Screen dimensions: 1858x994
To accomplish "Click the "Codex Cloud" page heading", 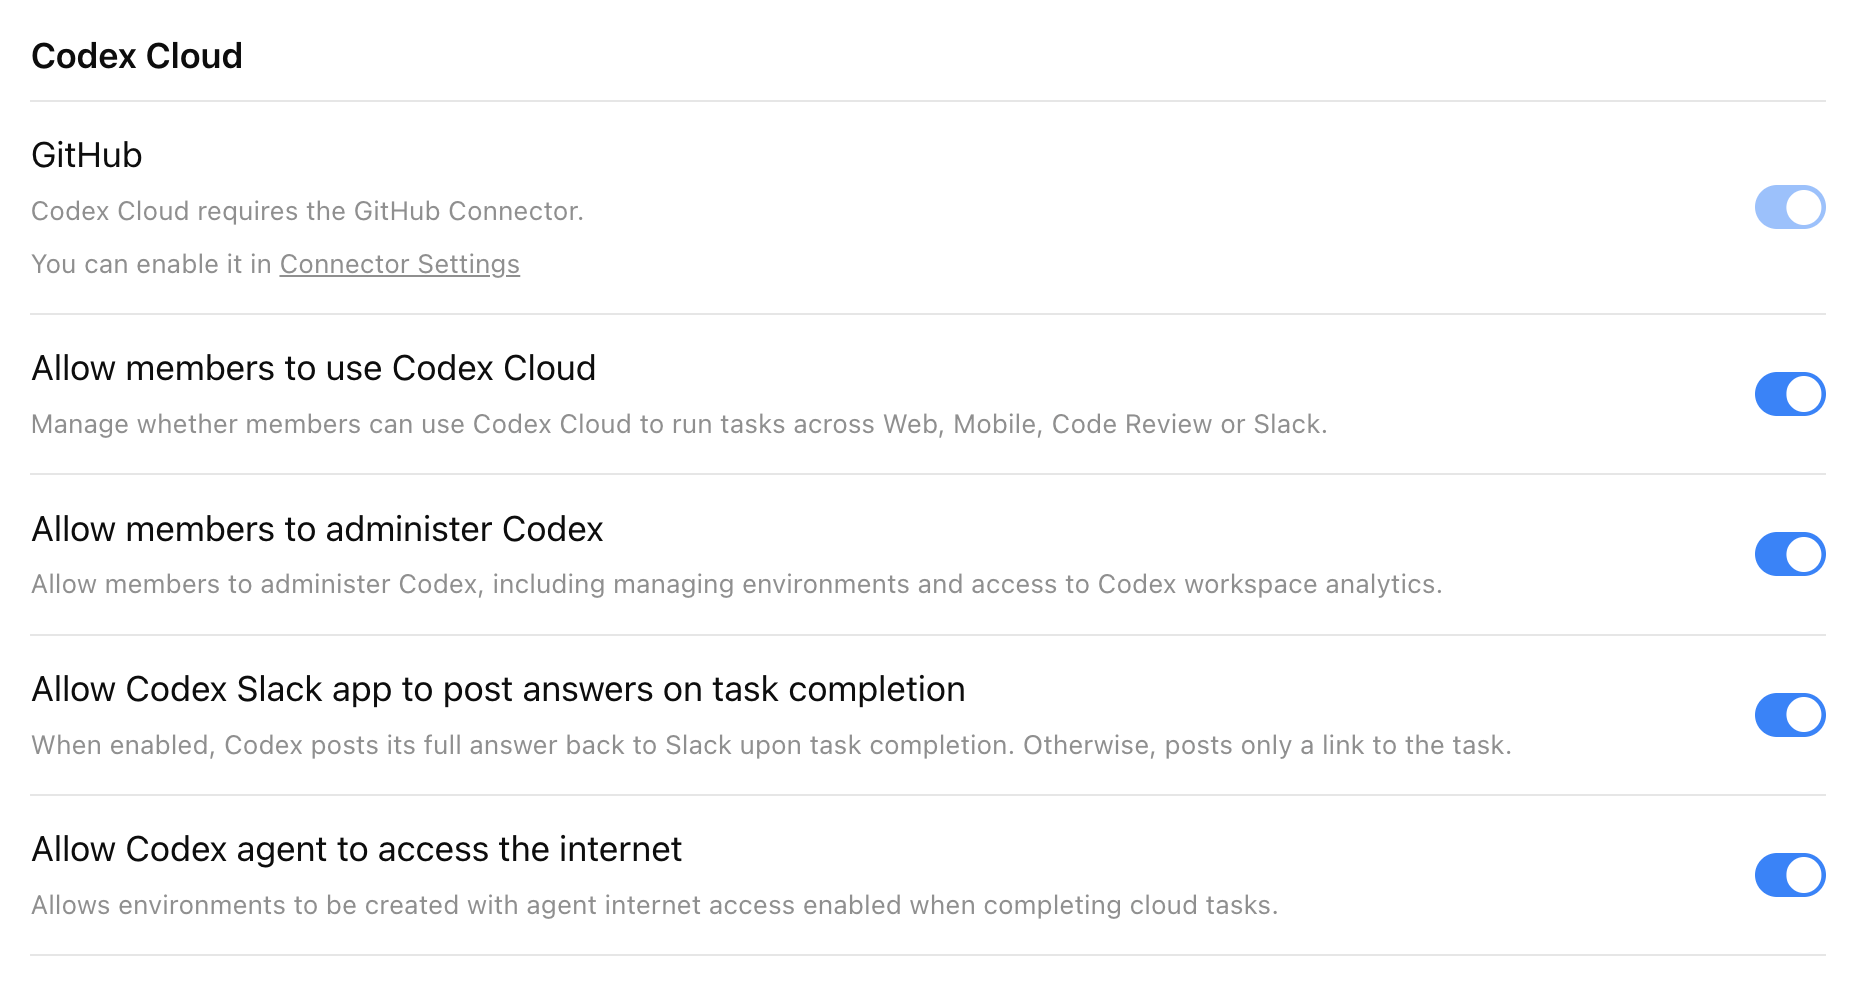I will click(136, 56).
